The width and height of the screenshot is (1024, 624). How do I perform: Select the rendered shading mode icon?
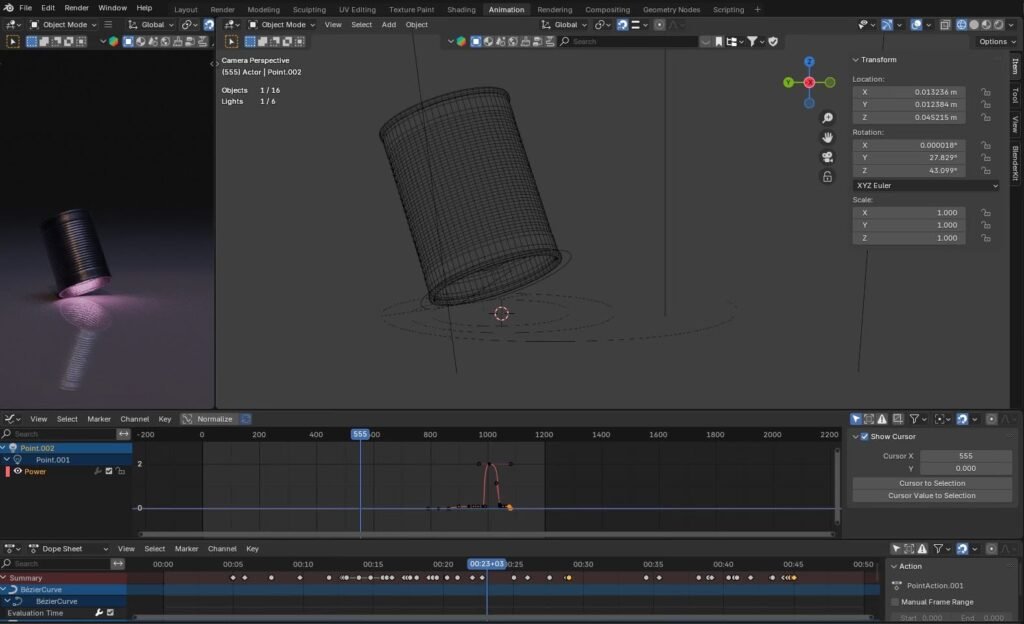click(999, 25)
